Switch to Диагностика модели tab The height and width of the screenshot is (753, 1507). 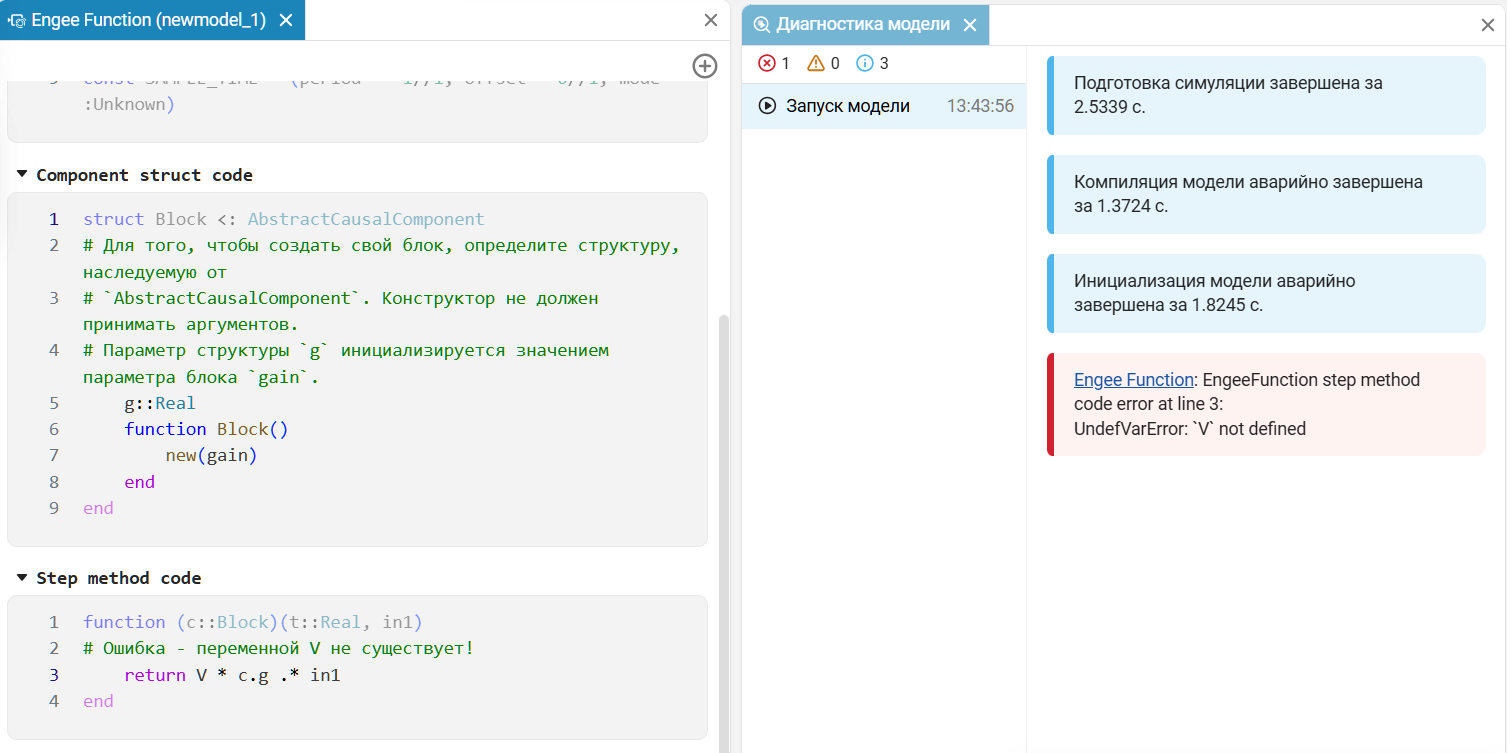(x=864, y=25)
